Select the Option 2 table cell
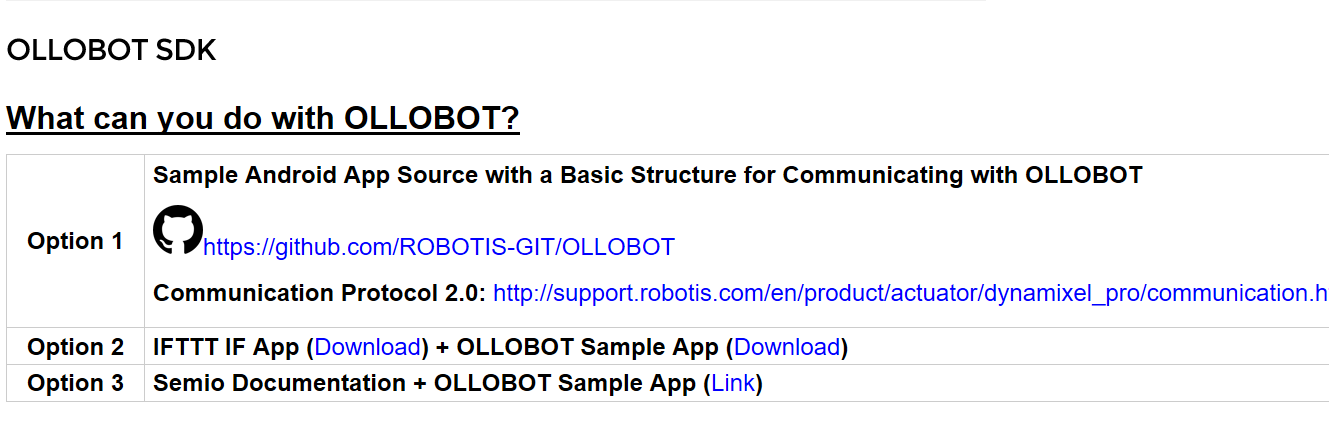This screenshot has height=441, width=1329. 75,347
